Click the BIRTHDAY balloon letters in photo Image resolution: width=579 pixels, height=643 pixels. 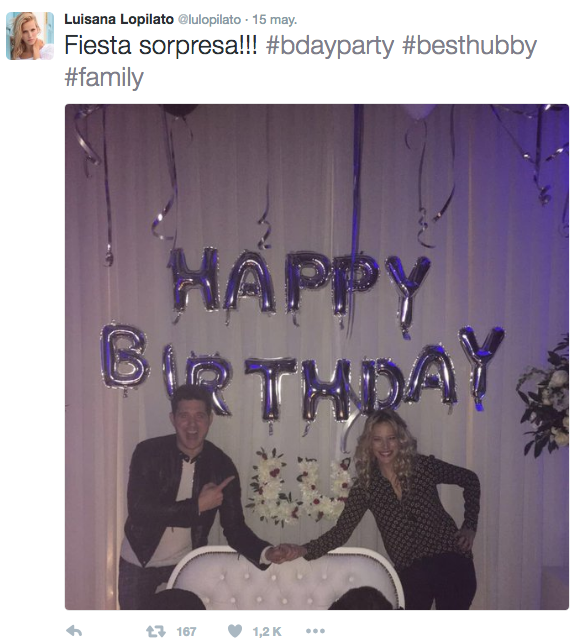303,371
